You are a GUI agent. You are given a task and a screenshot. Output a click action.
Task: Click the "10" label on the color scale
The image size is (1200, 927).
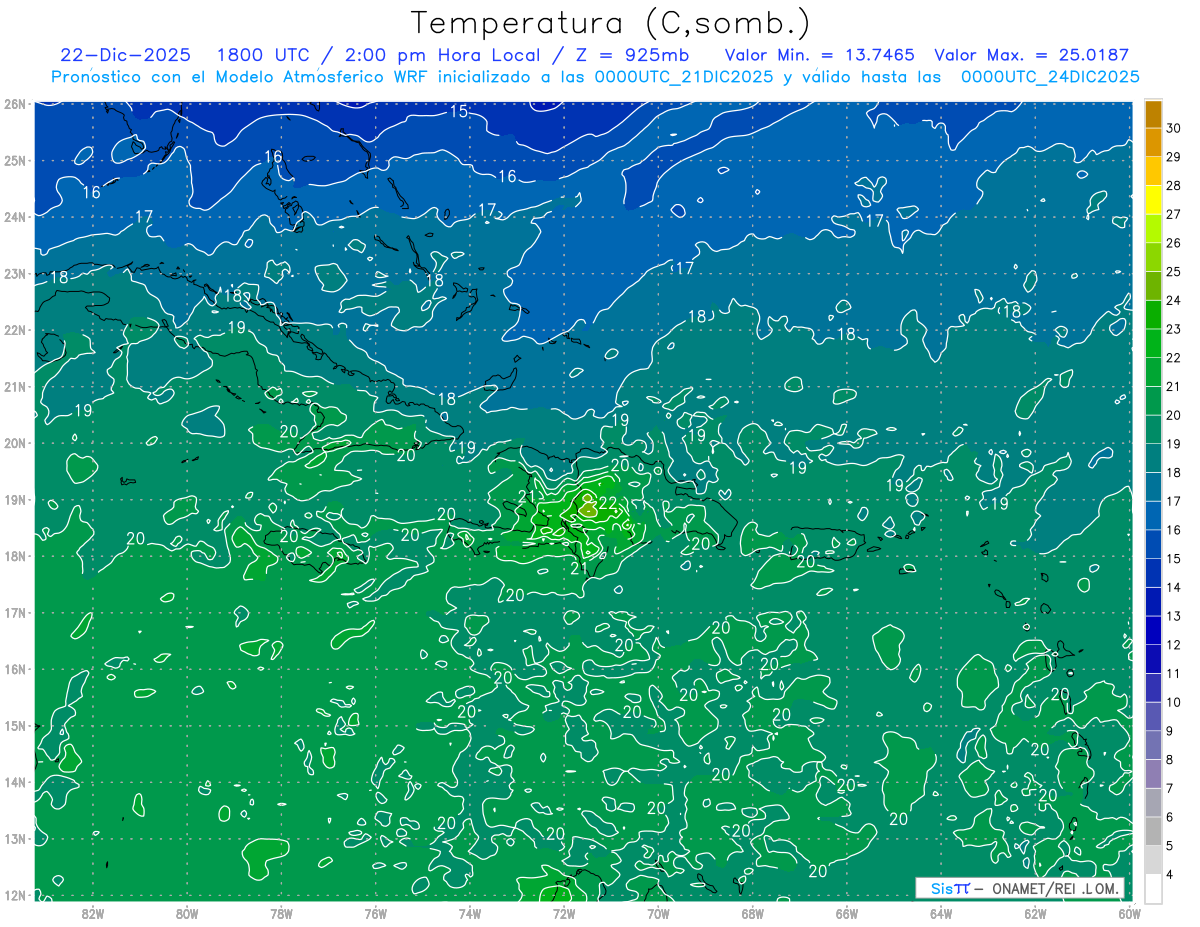point(1173,703)
